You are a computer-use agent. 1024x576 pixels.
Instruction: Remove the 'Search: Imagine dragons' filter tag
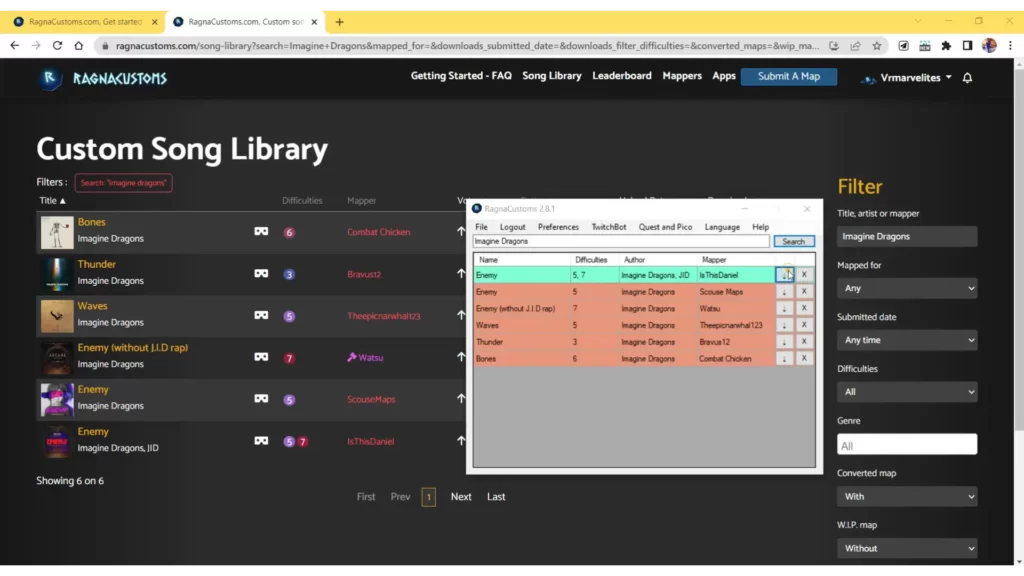[123, 183]
